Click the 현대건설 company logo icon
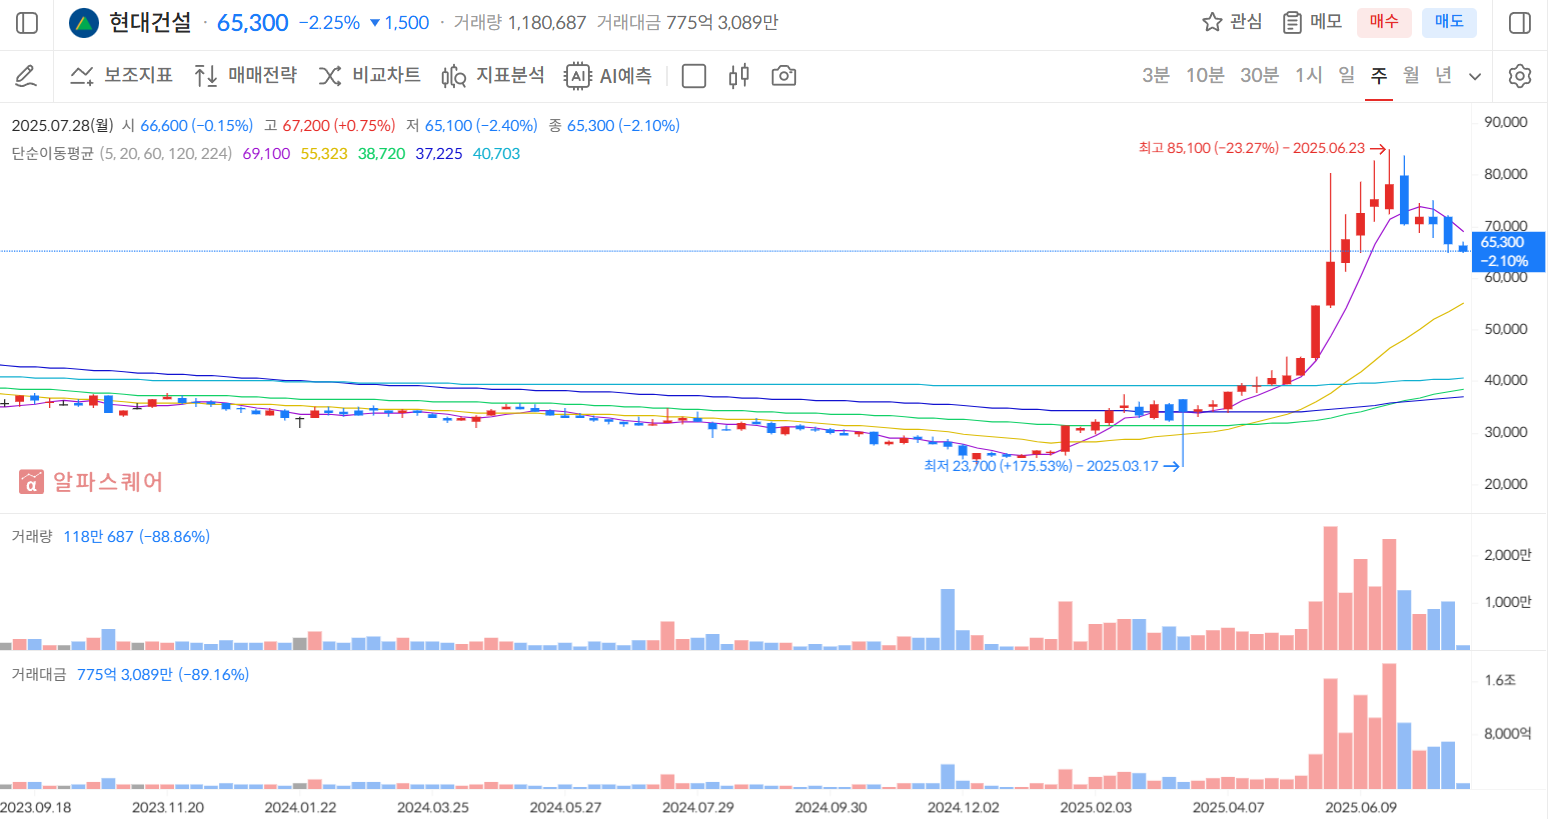Screen dimensions: 1548x819 coord(84,23)
